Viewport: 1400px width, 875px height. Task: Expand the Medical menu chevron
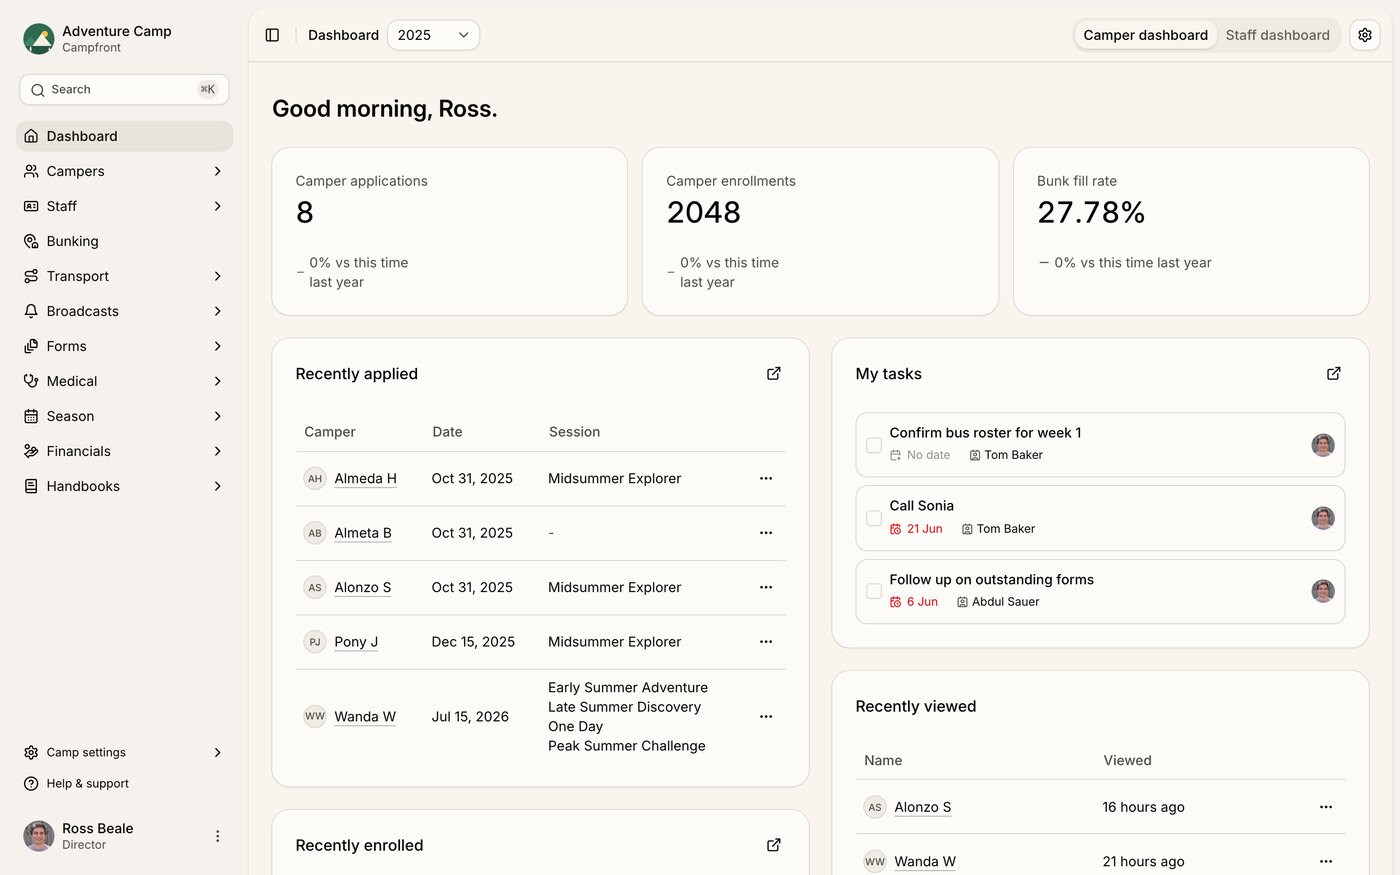pos(217,381)
